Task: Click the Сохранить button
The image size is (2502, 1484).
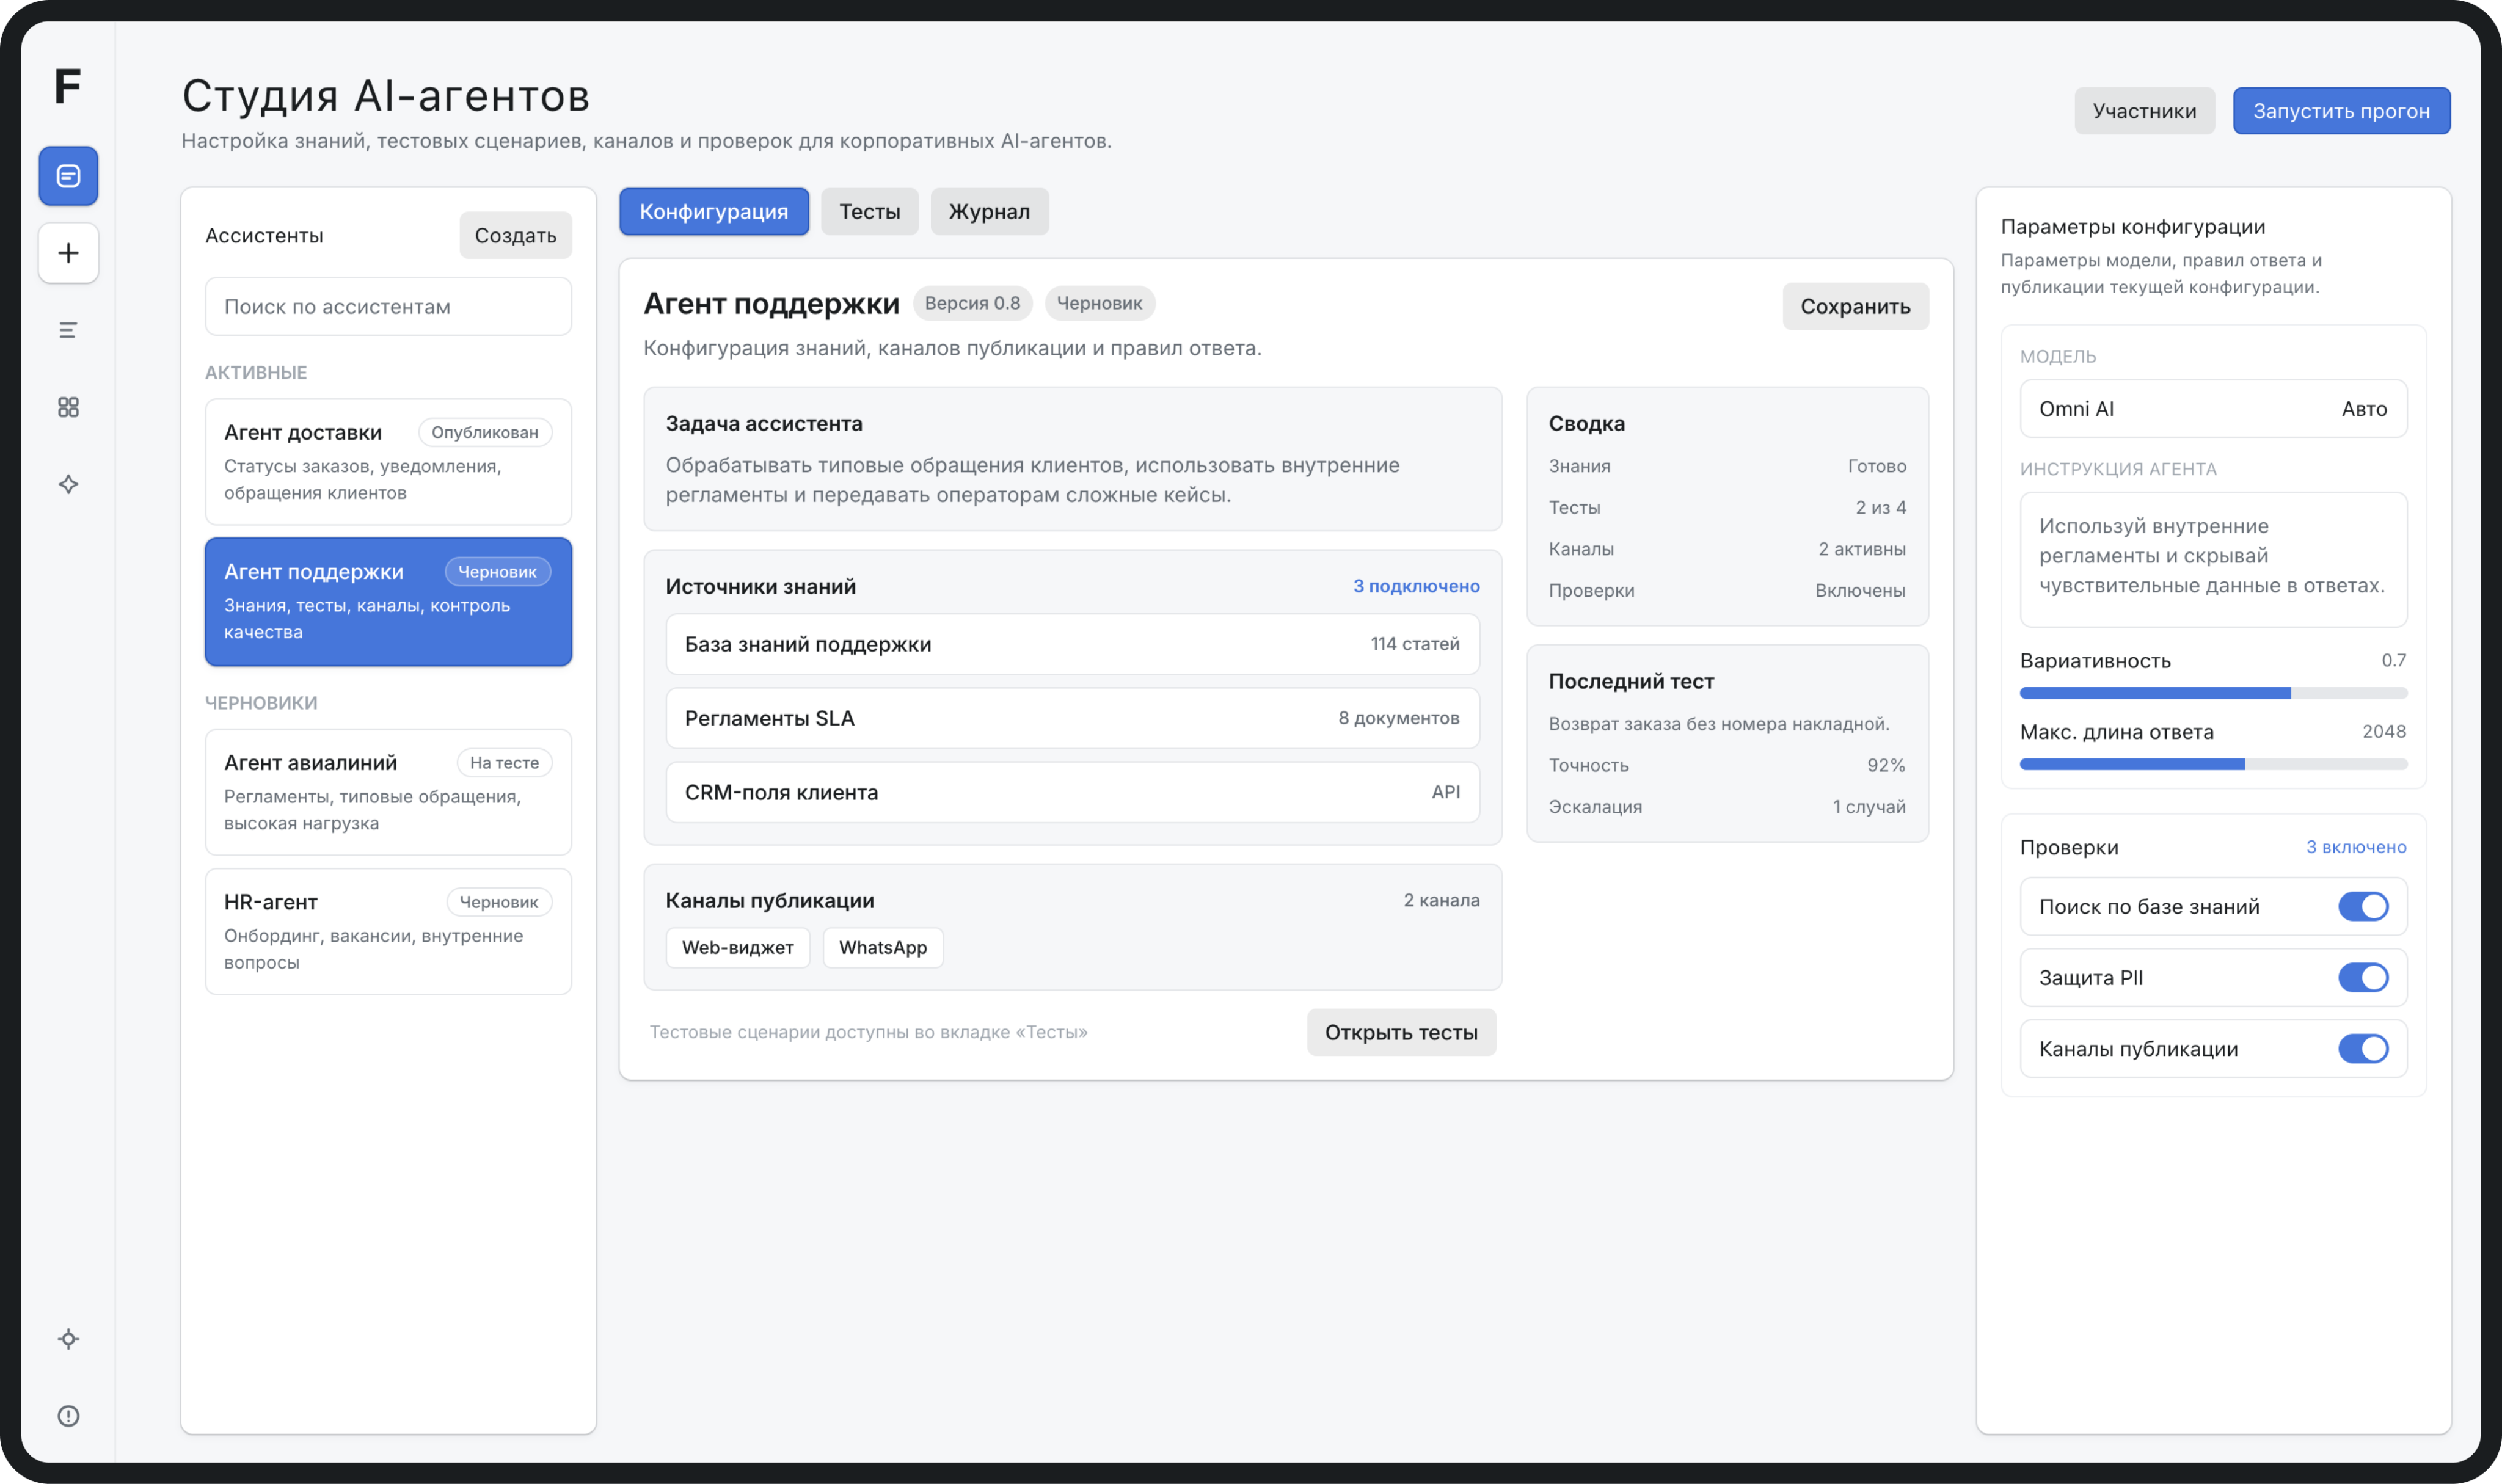Action: (1854, 306)
